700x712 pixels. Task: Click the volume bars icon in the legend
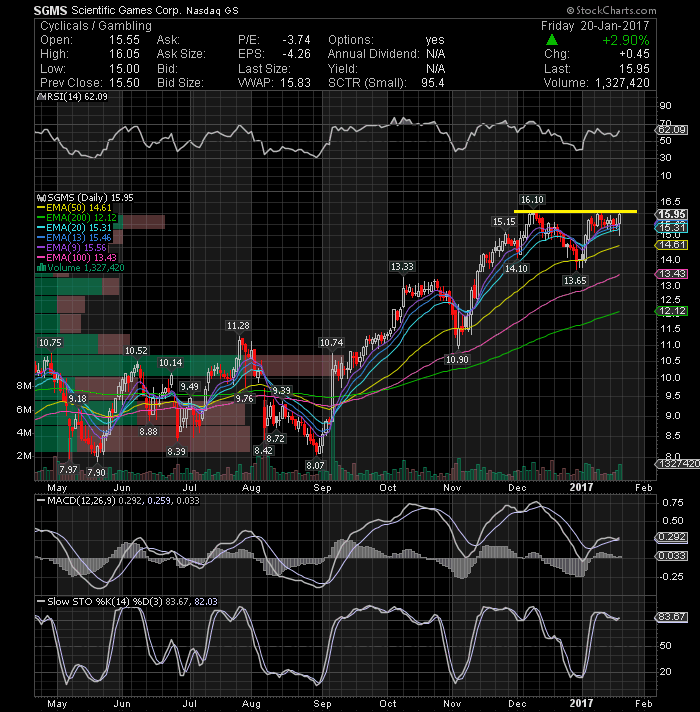[41, 267]
